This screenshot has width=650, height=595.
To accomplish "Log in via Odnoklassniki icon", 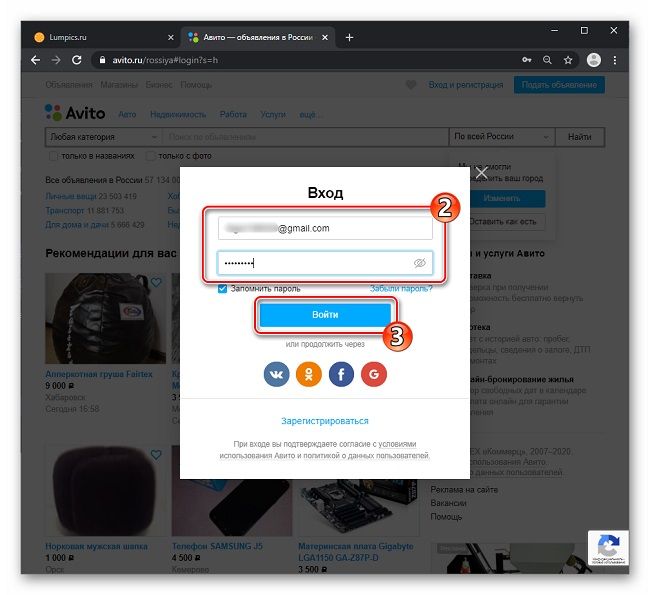I will (x=309, y=374).
